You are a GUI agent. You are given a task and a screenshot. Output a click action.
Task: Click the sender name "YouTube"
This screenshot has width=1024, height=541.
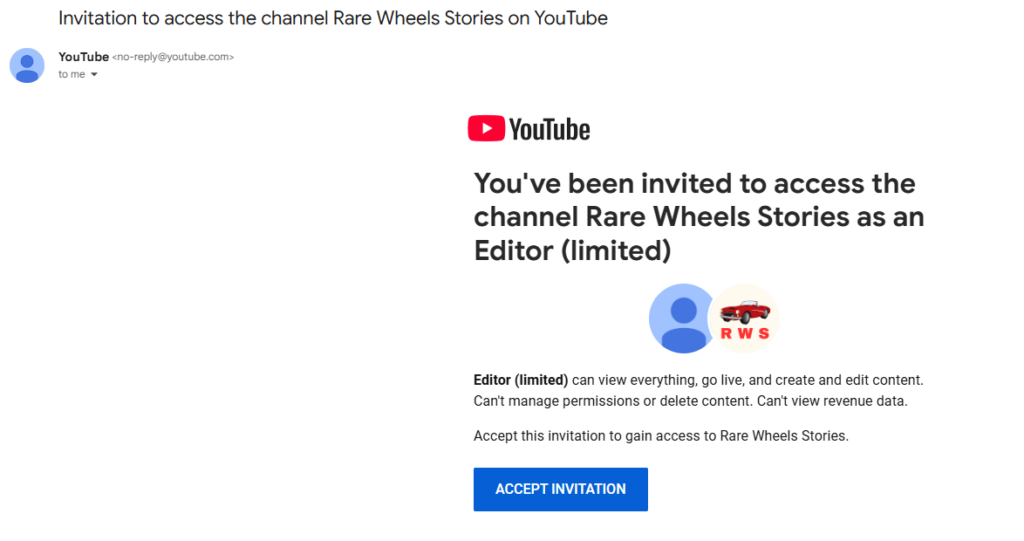[84, 57]
